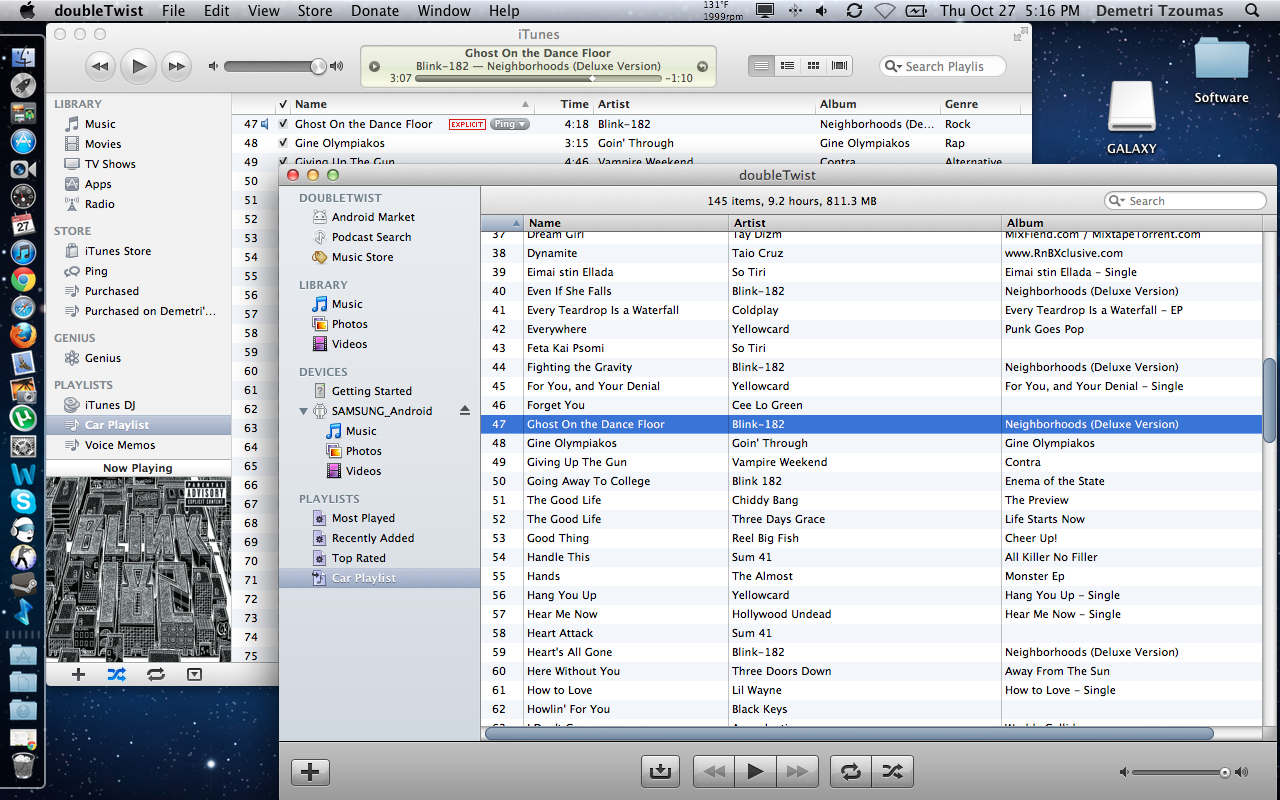Sort iTunes list by Genre column

[980, 104]
